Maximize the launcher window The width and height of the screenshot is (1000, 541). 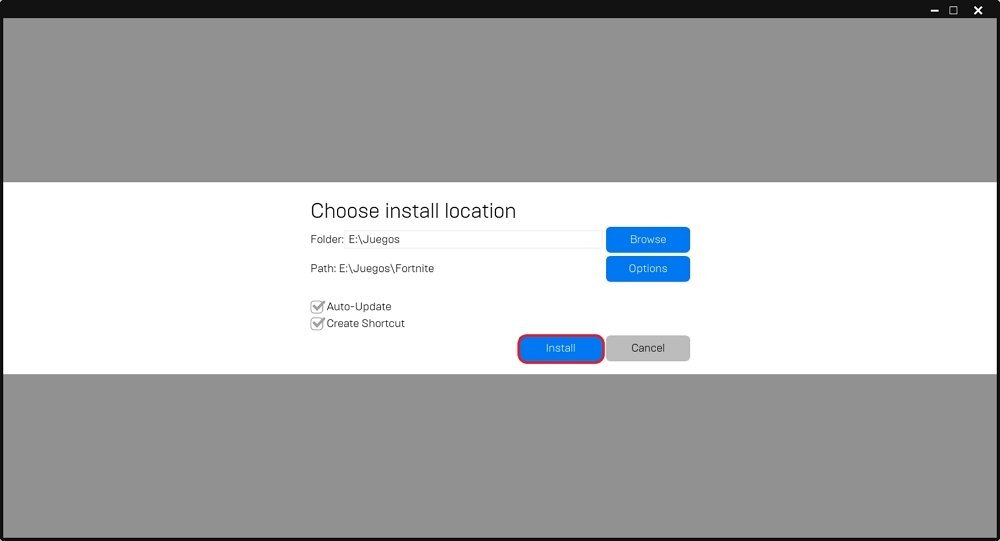(x=953, y=10)
